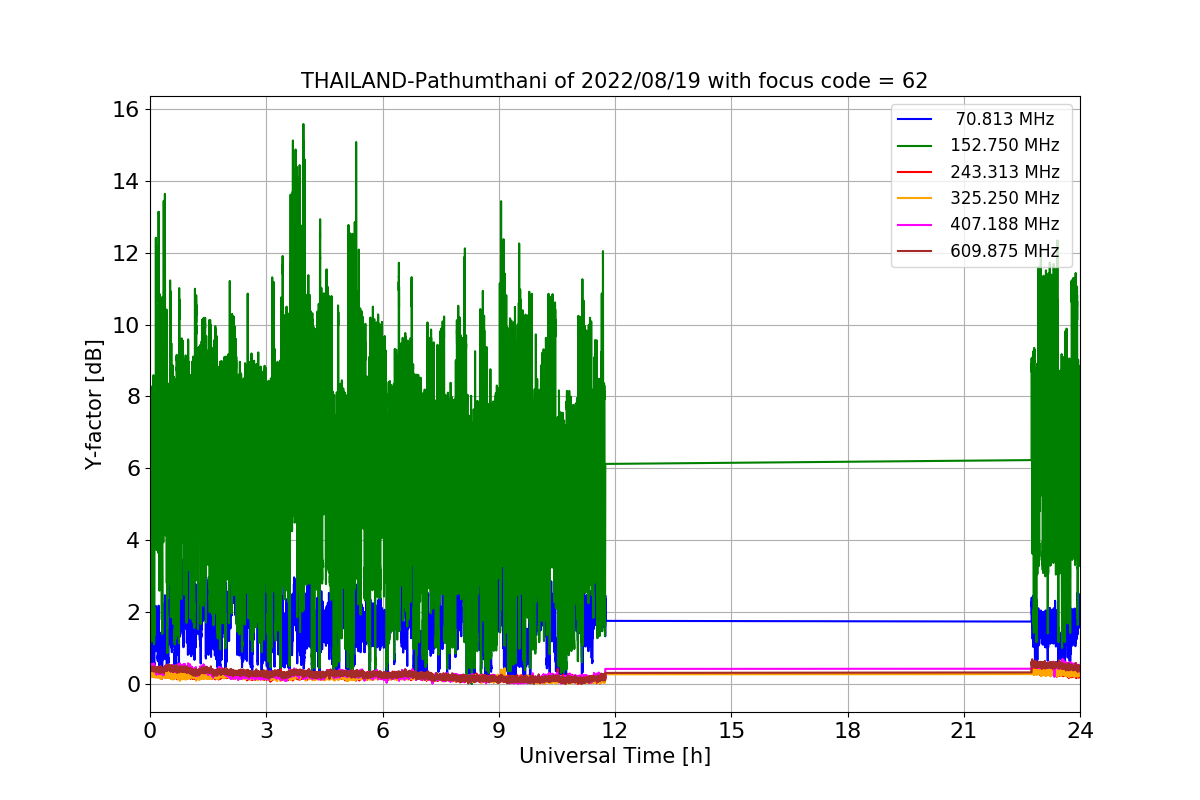Screen dimensions: 1200x800
Task: Click x-axis tick label '18'
Action: (848, 730)
